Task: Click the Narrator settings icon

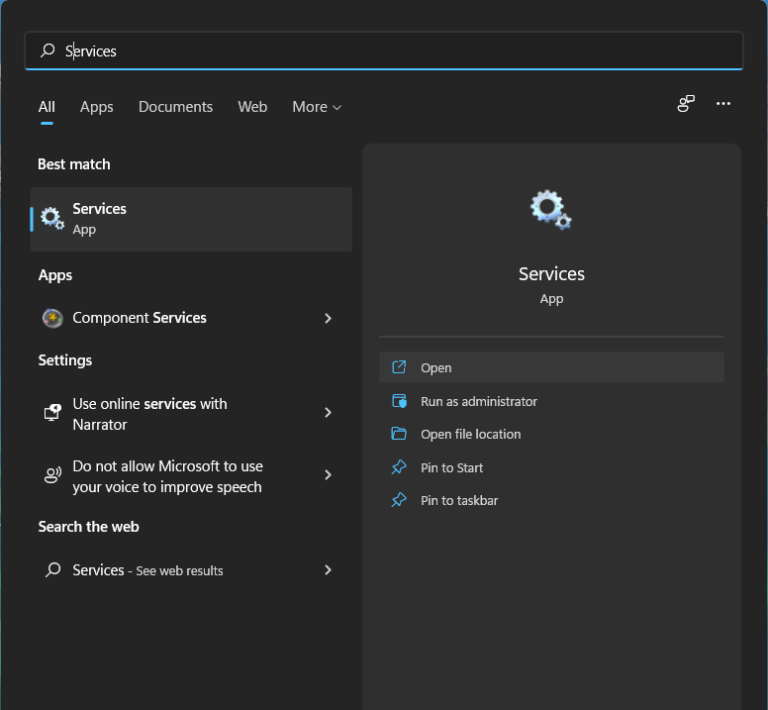Action: [52, 413]
